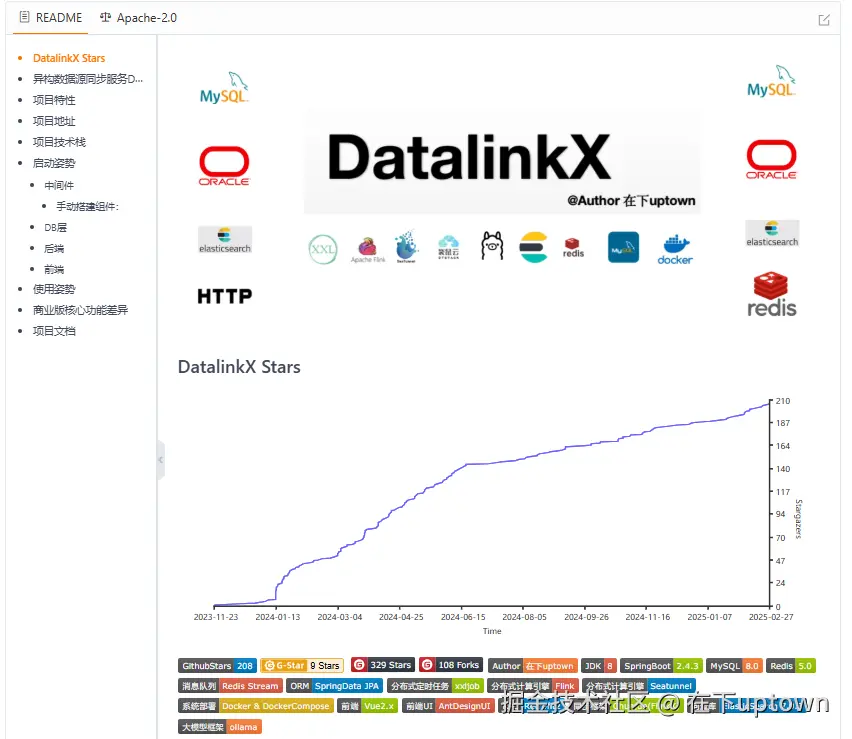Click the Ollama llama logo
852x739 pixels.
[491, 246]
